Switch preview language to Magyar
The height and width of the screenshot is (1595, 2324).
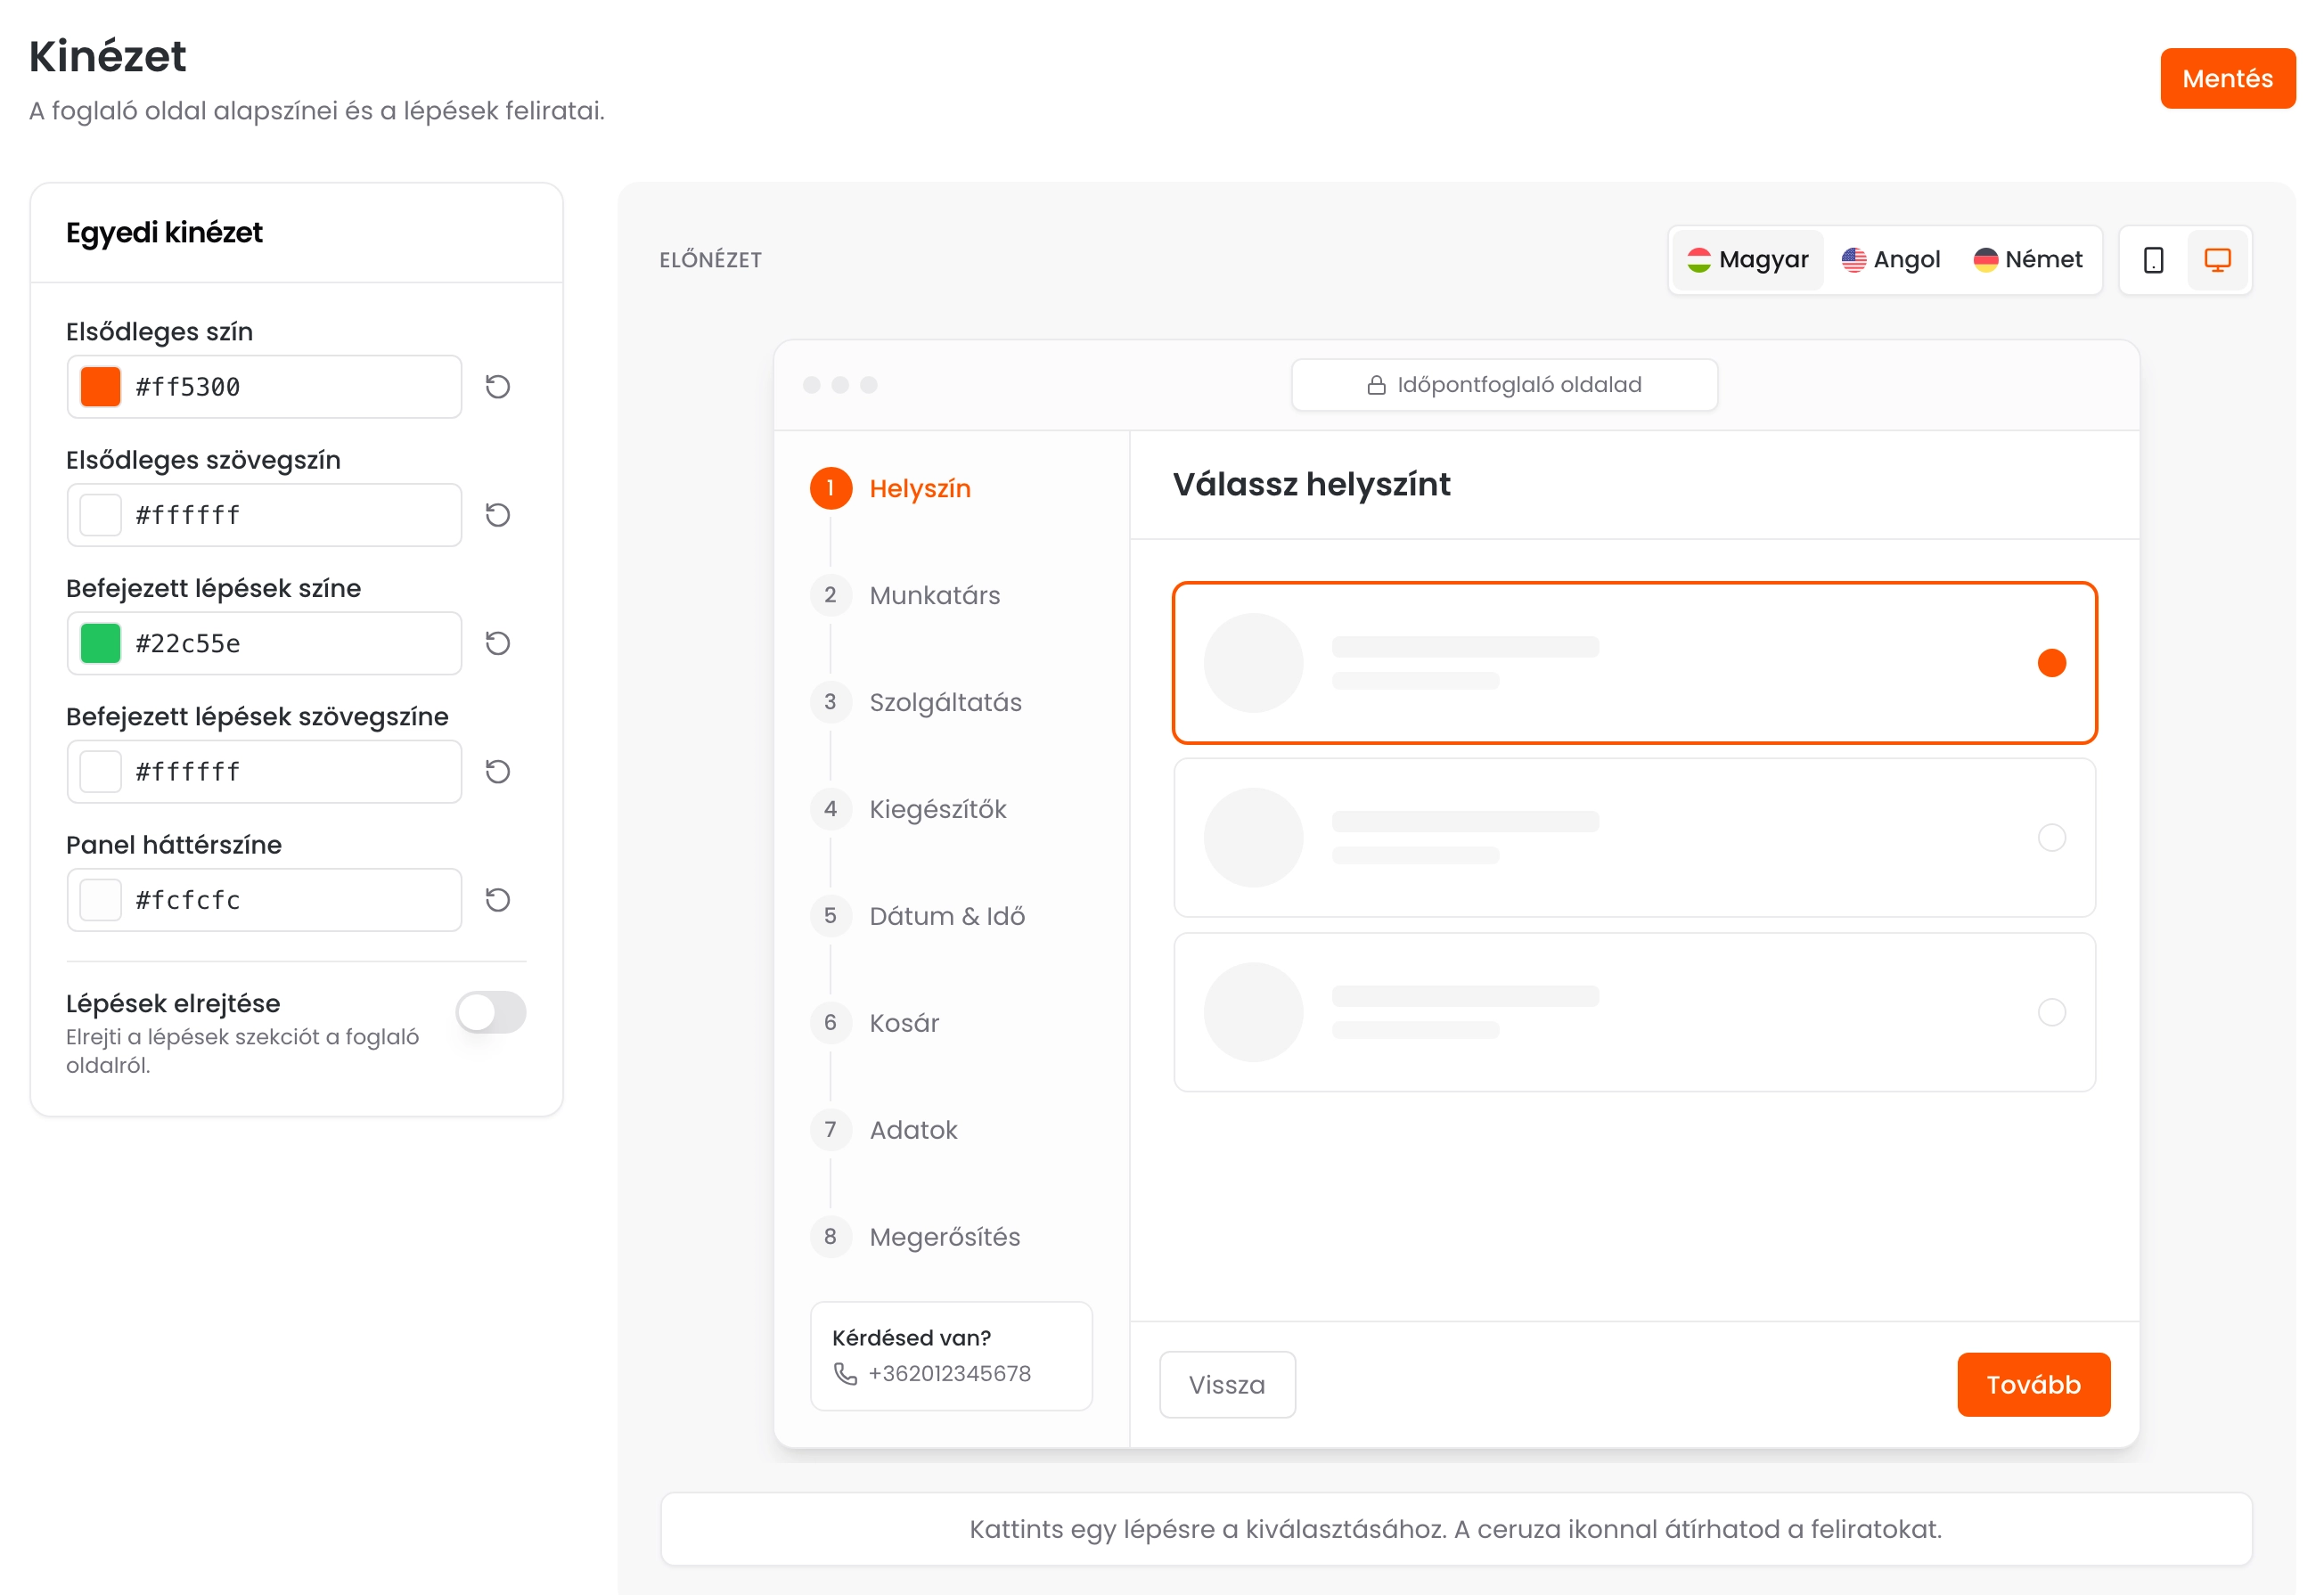[1748, 260]
